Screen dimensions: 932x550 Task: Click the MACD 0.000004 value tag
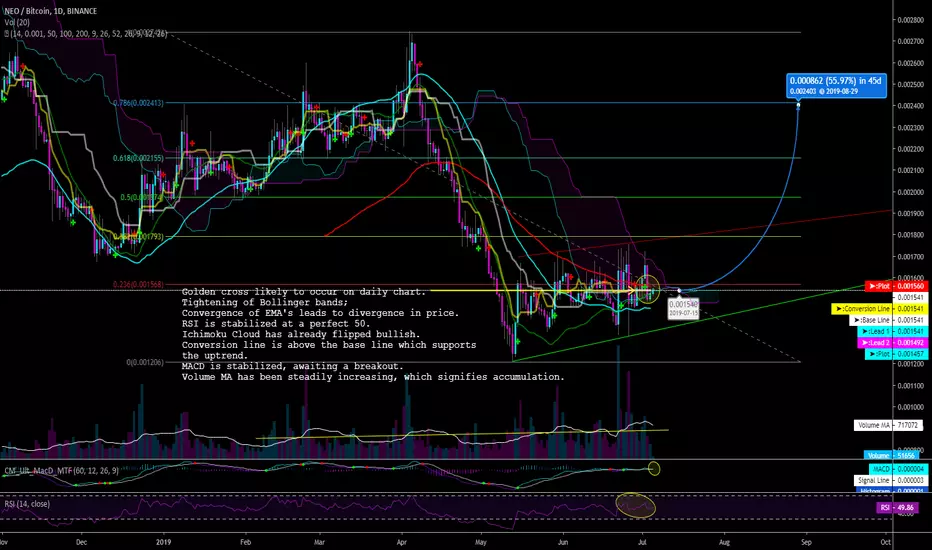[898, 469]
